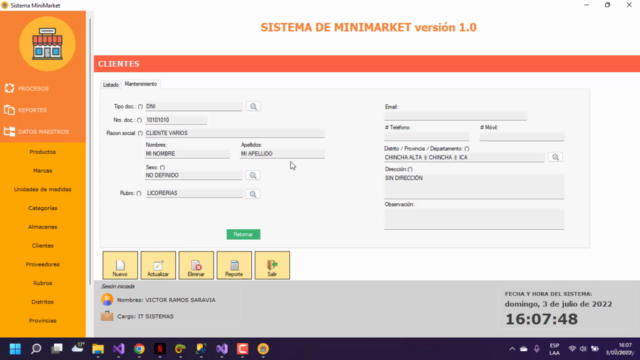Click the Nuevo button
The image size is (640, 360).
[x=120, y=266]
